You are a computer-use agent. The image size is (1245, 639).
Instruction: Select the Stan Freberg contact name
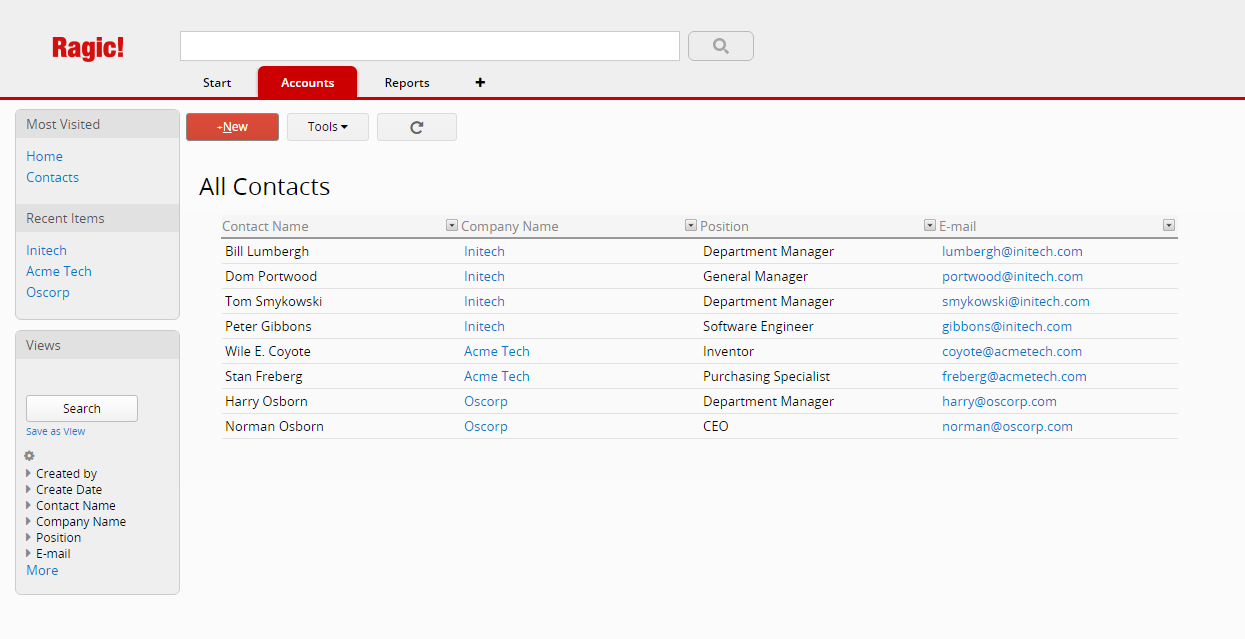pos(264,377)
